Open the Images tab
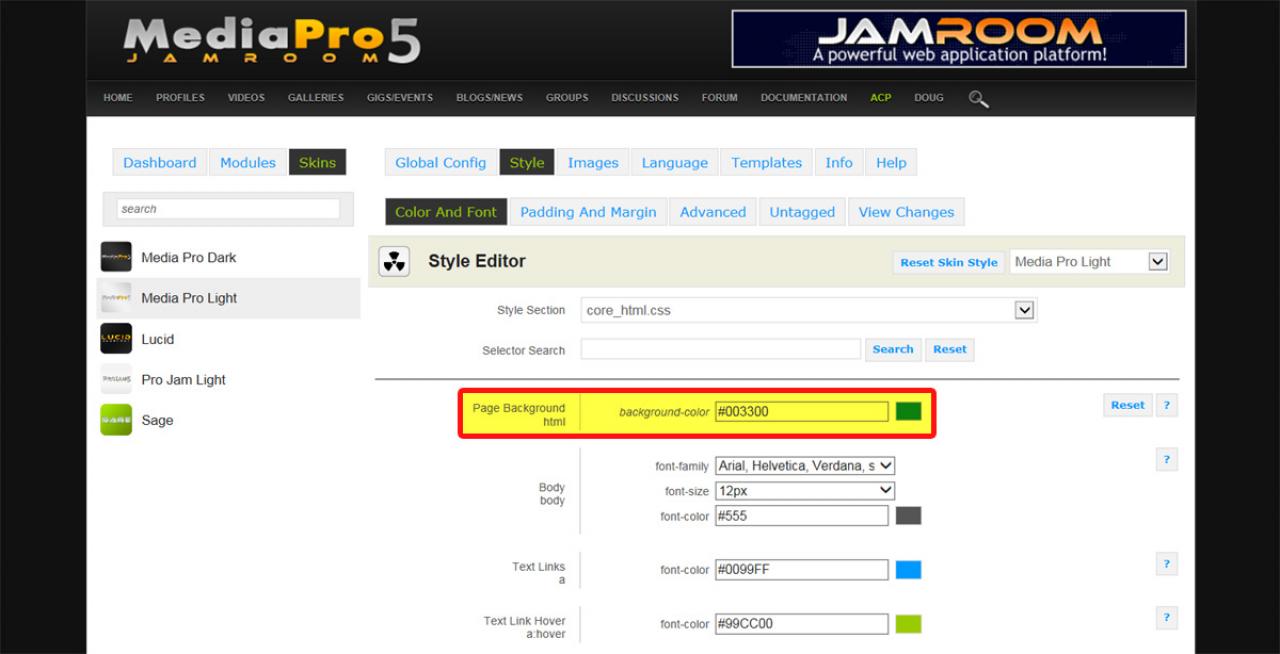This screenshot has width=1280, height=654. pyautogui.click(x=593, y=163)
